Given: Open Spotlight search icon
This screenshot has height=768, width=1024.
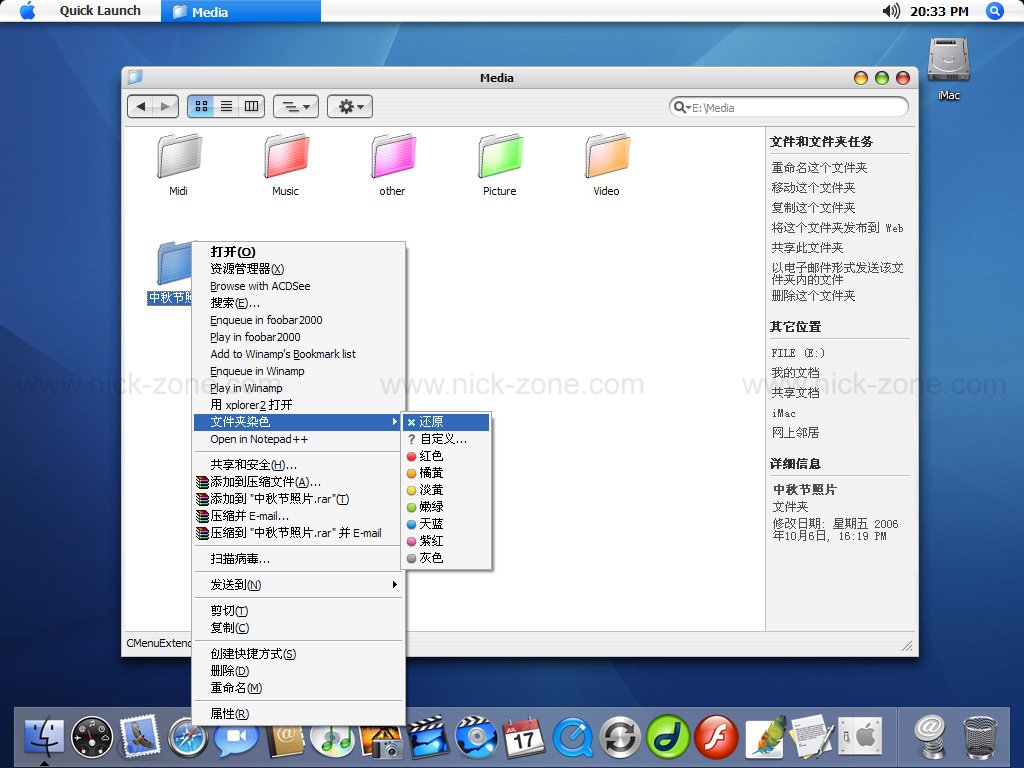Looking at the screenshot, I should tap(994, 10).
